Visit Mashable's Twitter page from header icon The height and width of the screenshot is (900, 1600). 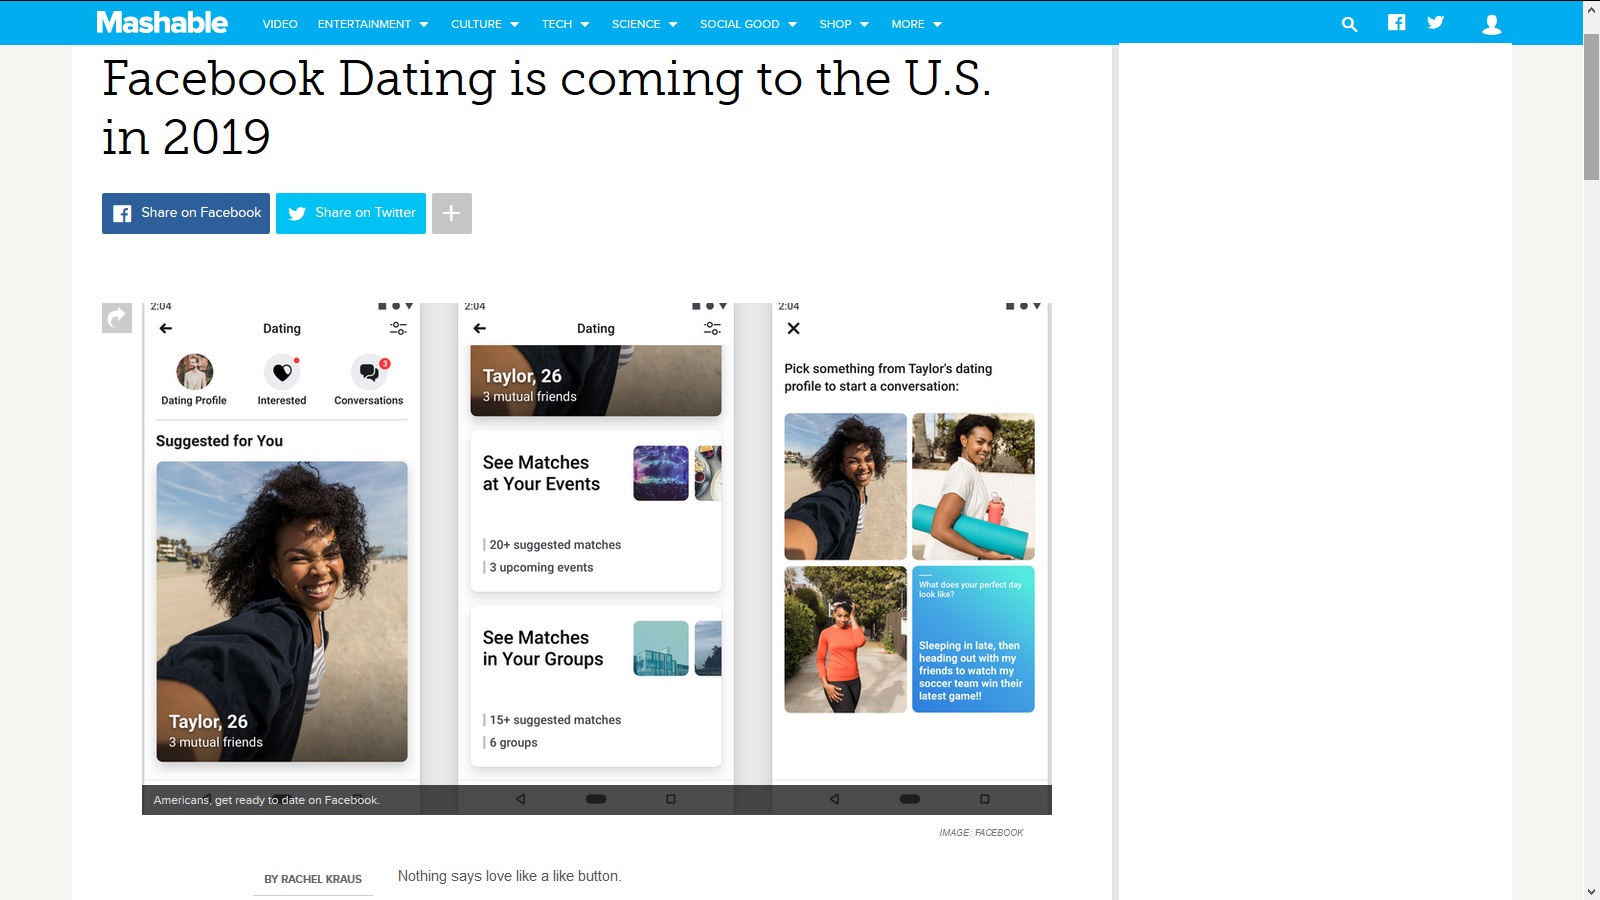click(1435, 22)
